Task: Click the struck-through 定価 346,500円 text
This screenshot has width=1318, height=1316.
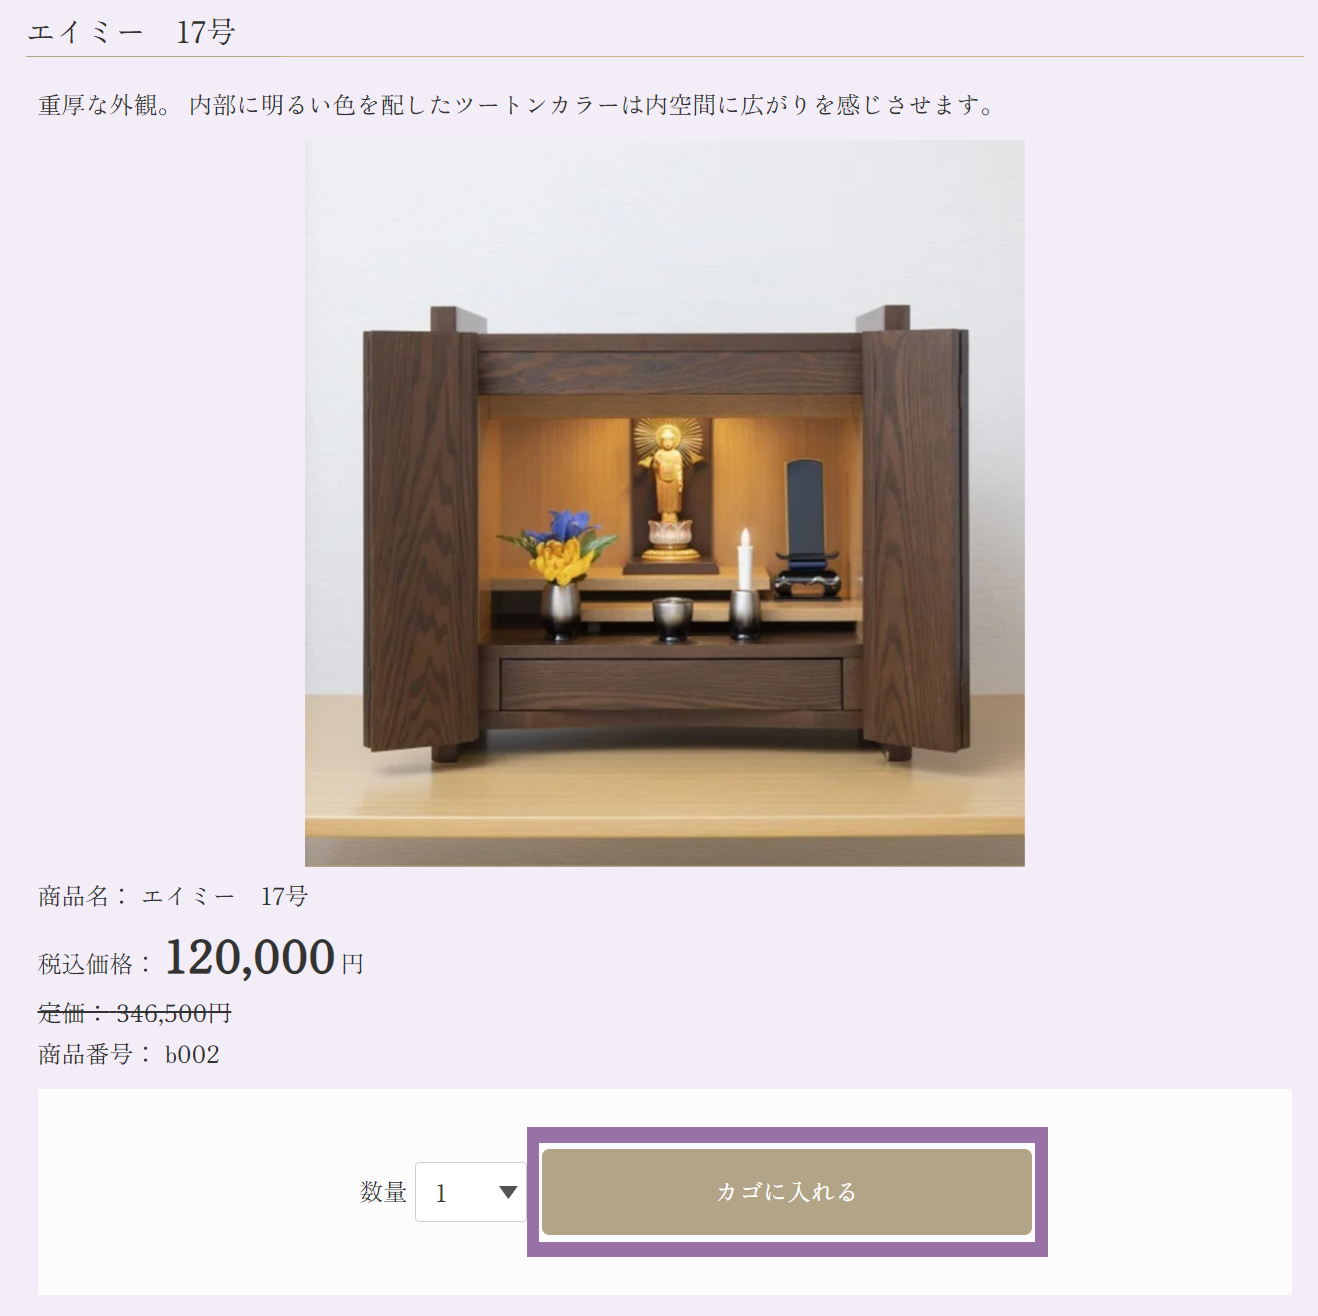Action: click(x=134, y=1013)
